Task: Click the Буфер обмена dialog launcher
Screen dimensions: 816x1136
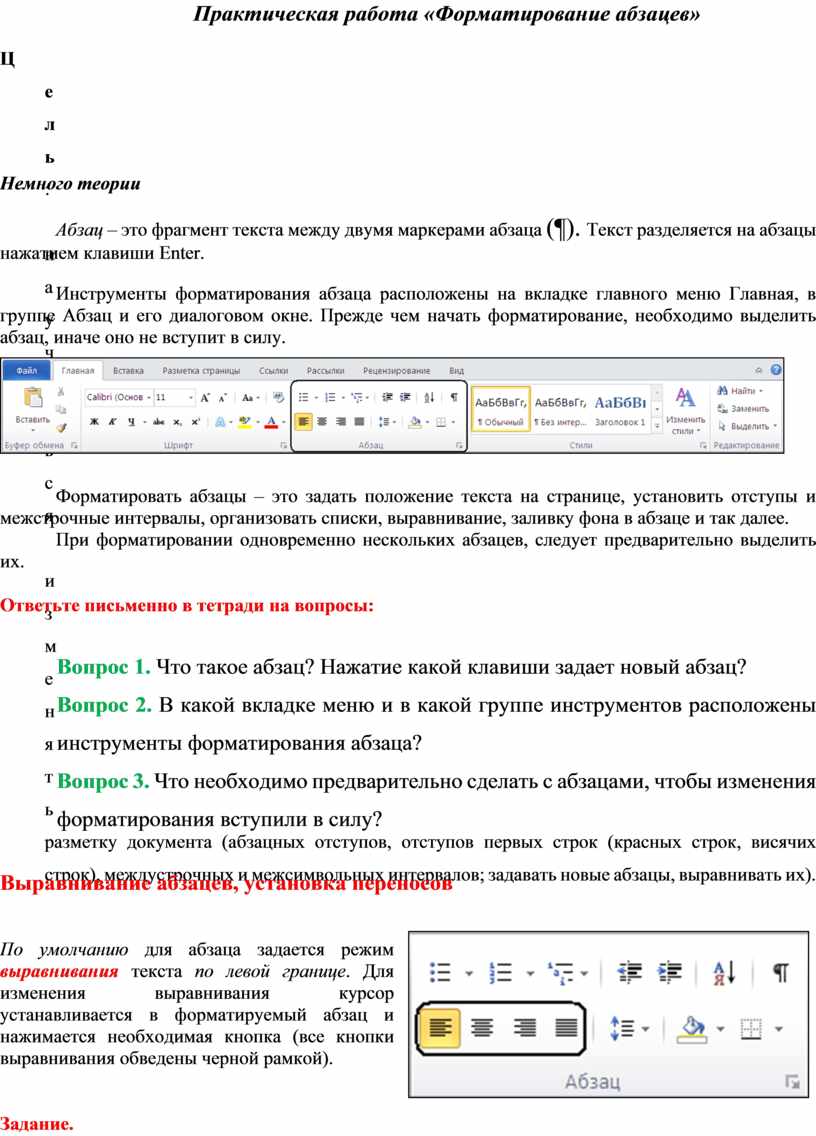Action: (74, 445)
